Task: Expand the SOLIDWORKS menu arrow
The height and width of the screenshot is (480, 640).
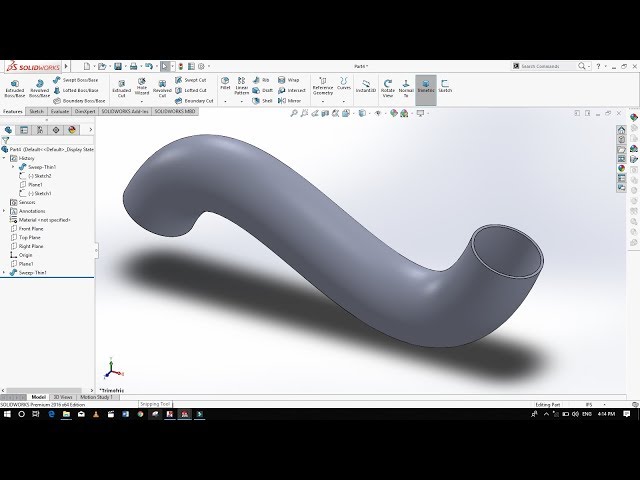Action: click(x=66, y=66)
